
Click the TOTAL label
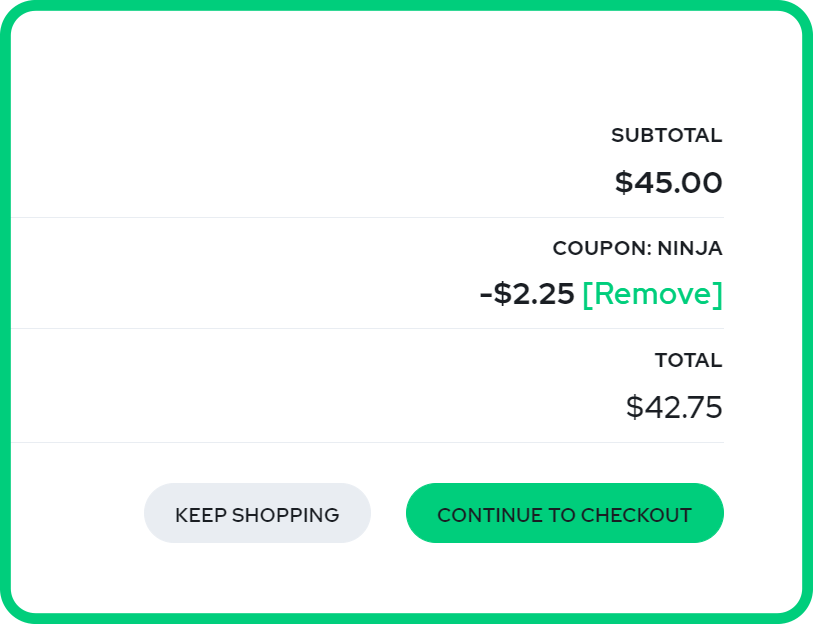(x=688, y=360)
